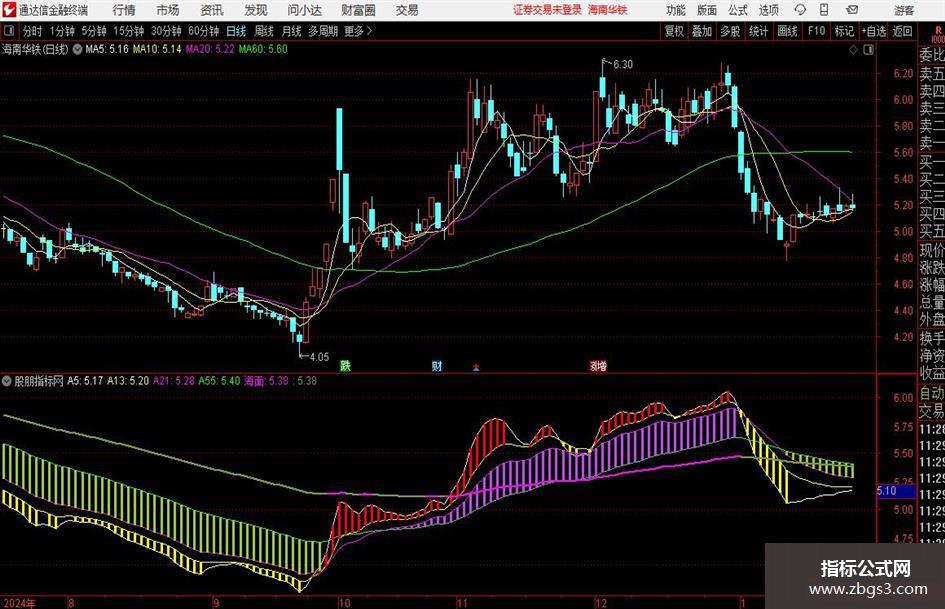The width and height of the screenshot is (945, 609).
Task: Open the mobile phone icon
Action: click(824, 10)
